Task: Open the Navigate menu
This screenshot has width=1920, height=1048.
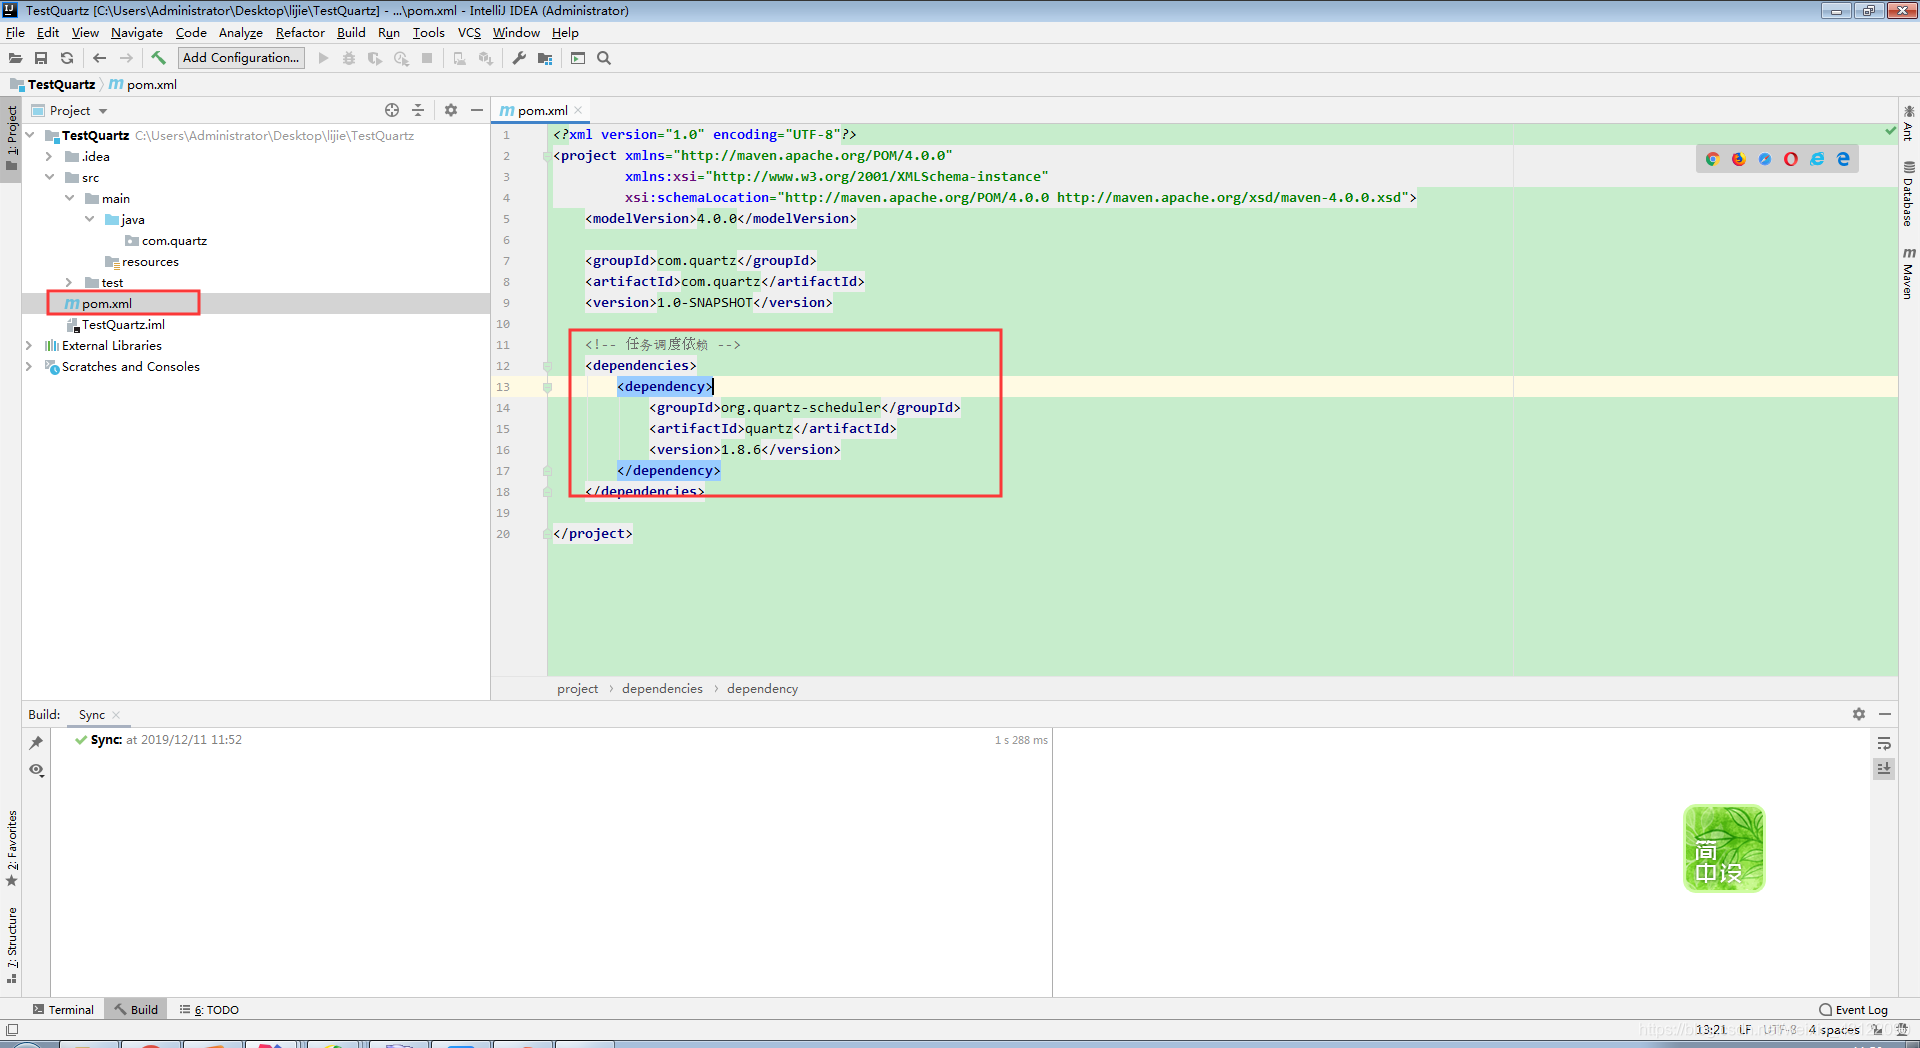Action: tap(136, 32)
